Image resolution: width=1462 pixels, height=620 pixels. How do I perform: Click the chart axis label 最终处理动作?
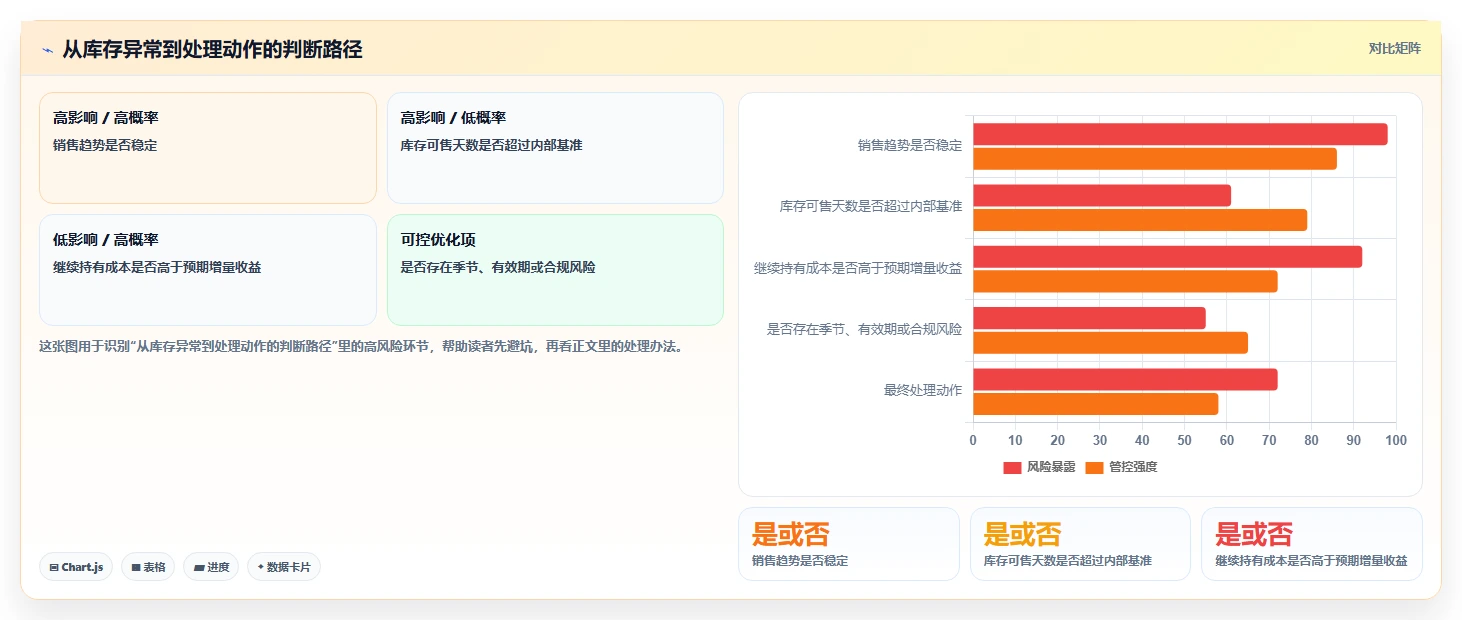click(923, 390)
